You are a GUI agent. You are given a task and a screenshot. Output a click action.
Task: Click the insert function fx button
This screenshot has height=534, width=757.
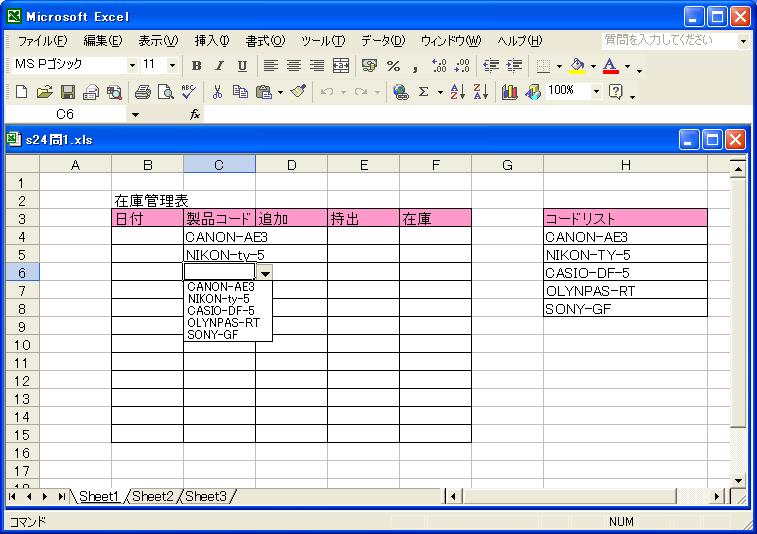[195, 115]
